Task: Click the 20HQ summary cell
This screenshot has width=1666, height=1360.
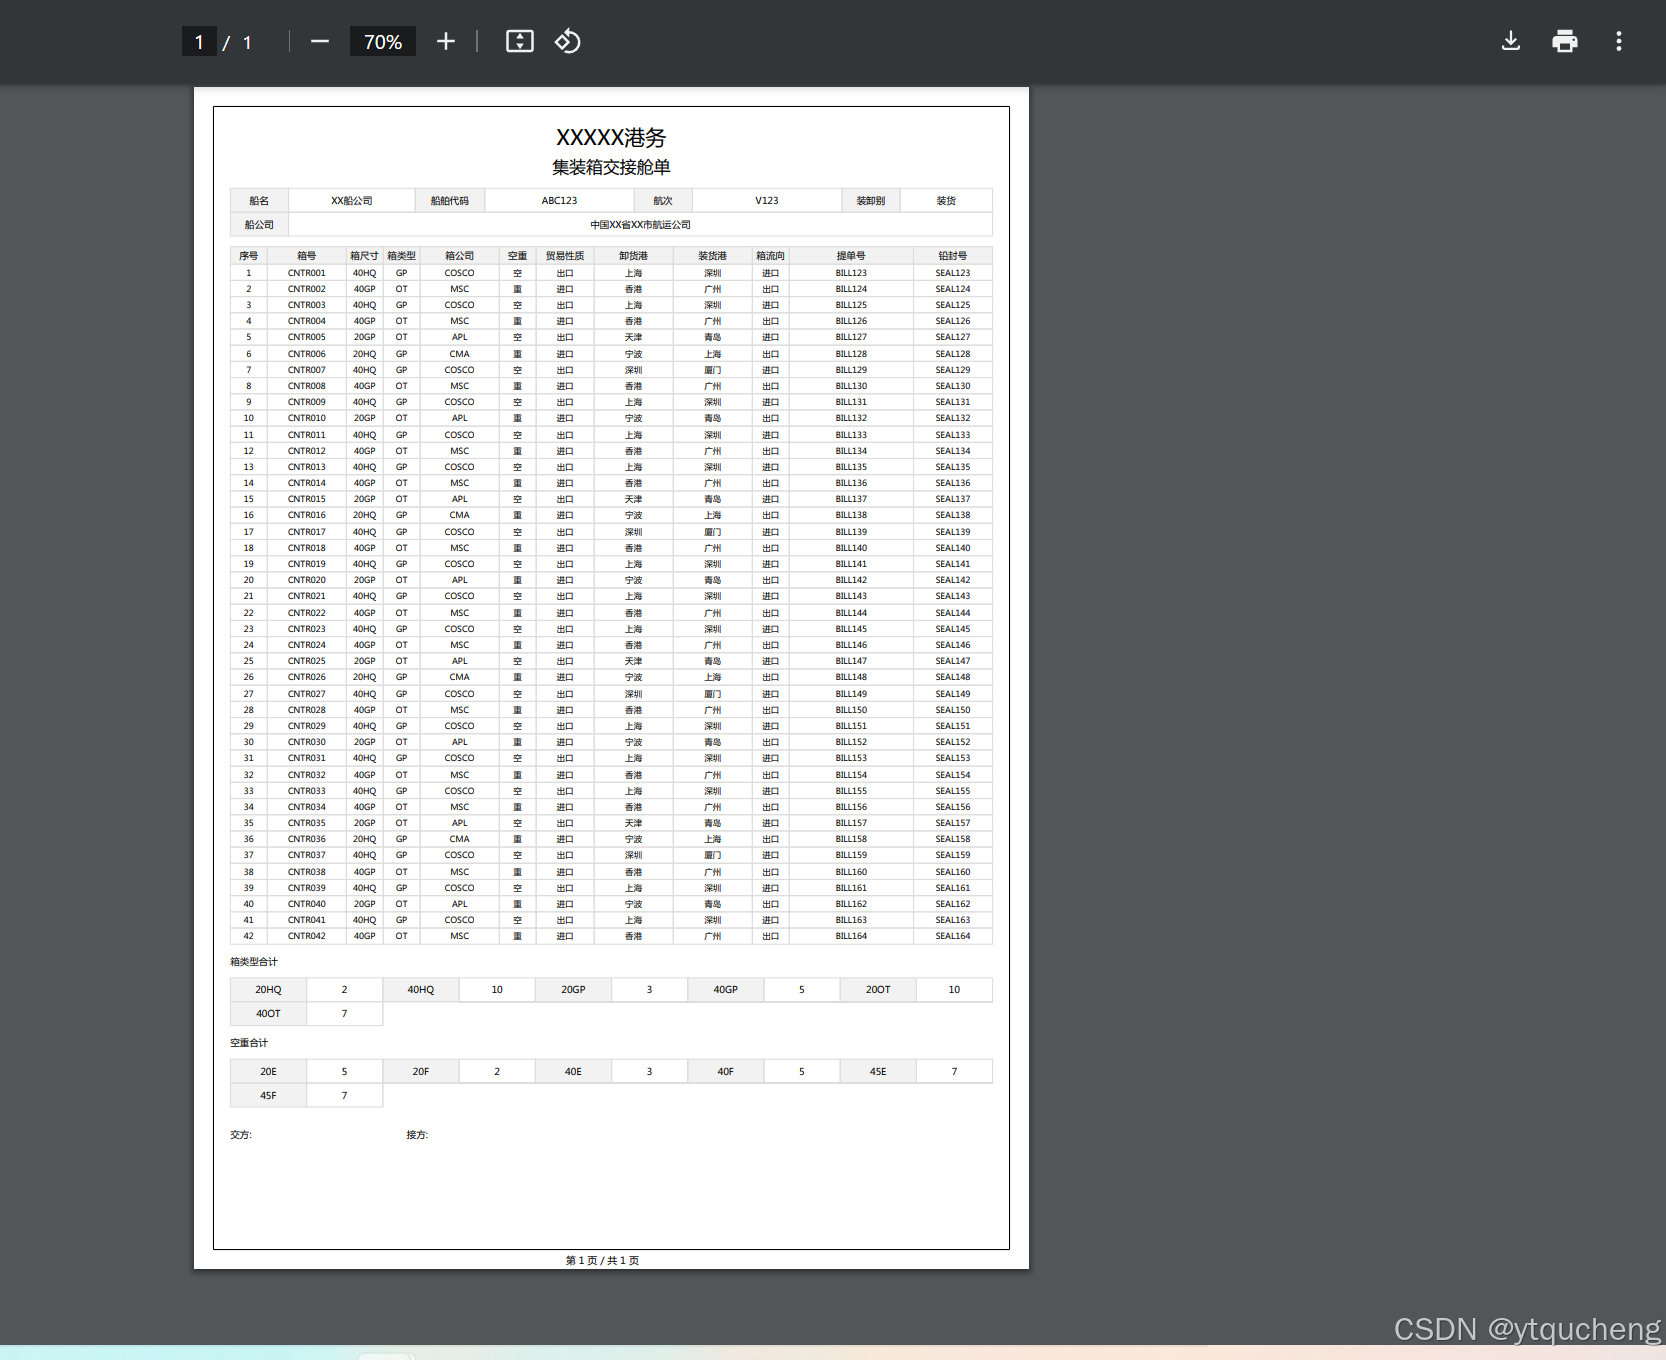Action: pos(268,990)
